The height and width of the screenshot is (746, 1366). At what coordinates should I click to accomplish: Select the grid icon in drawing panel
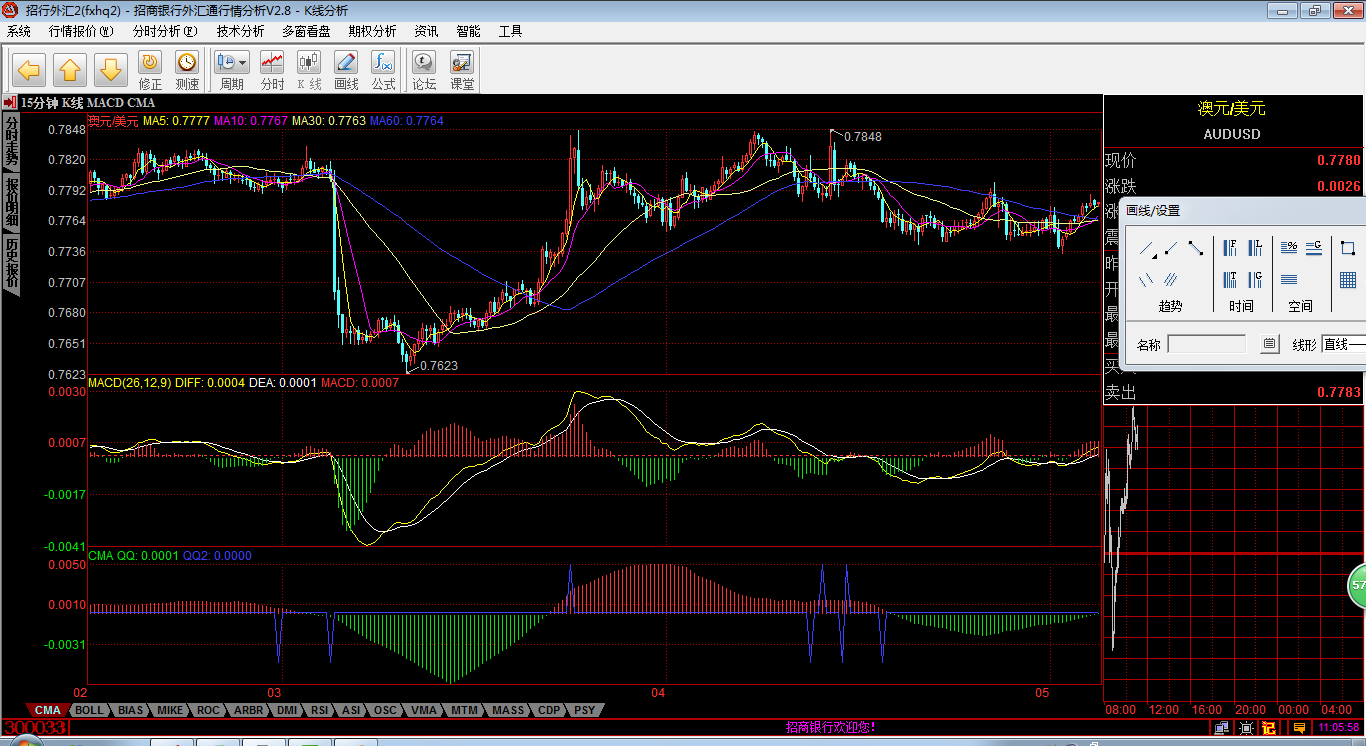pos(1347,280)
